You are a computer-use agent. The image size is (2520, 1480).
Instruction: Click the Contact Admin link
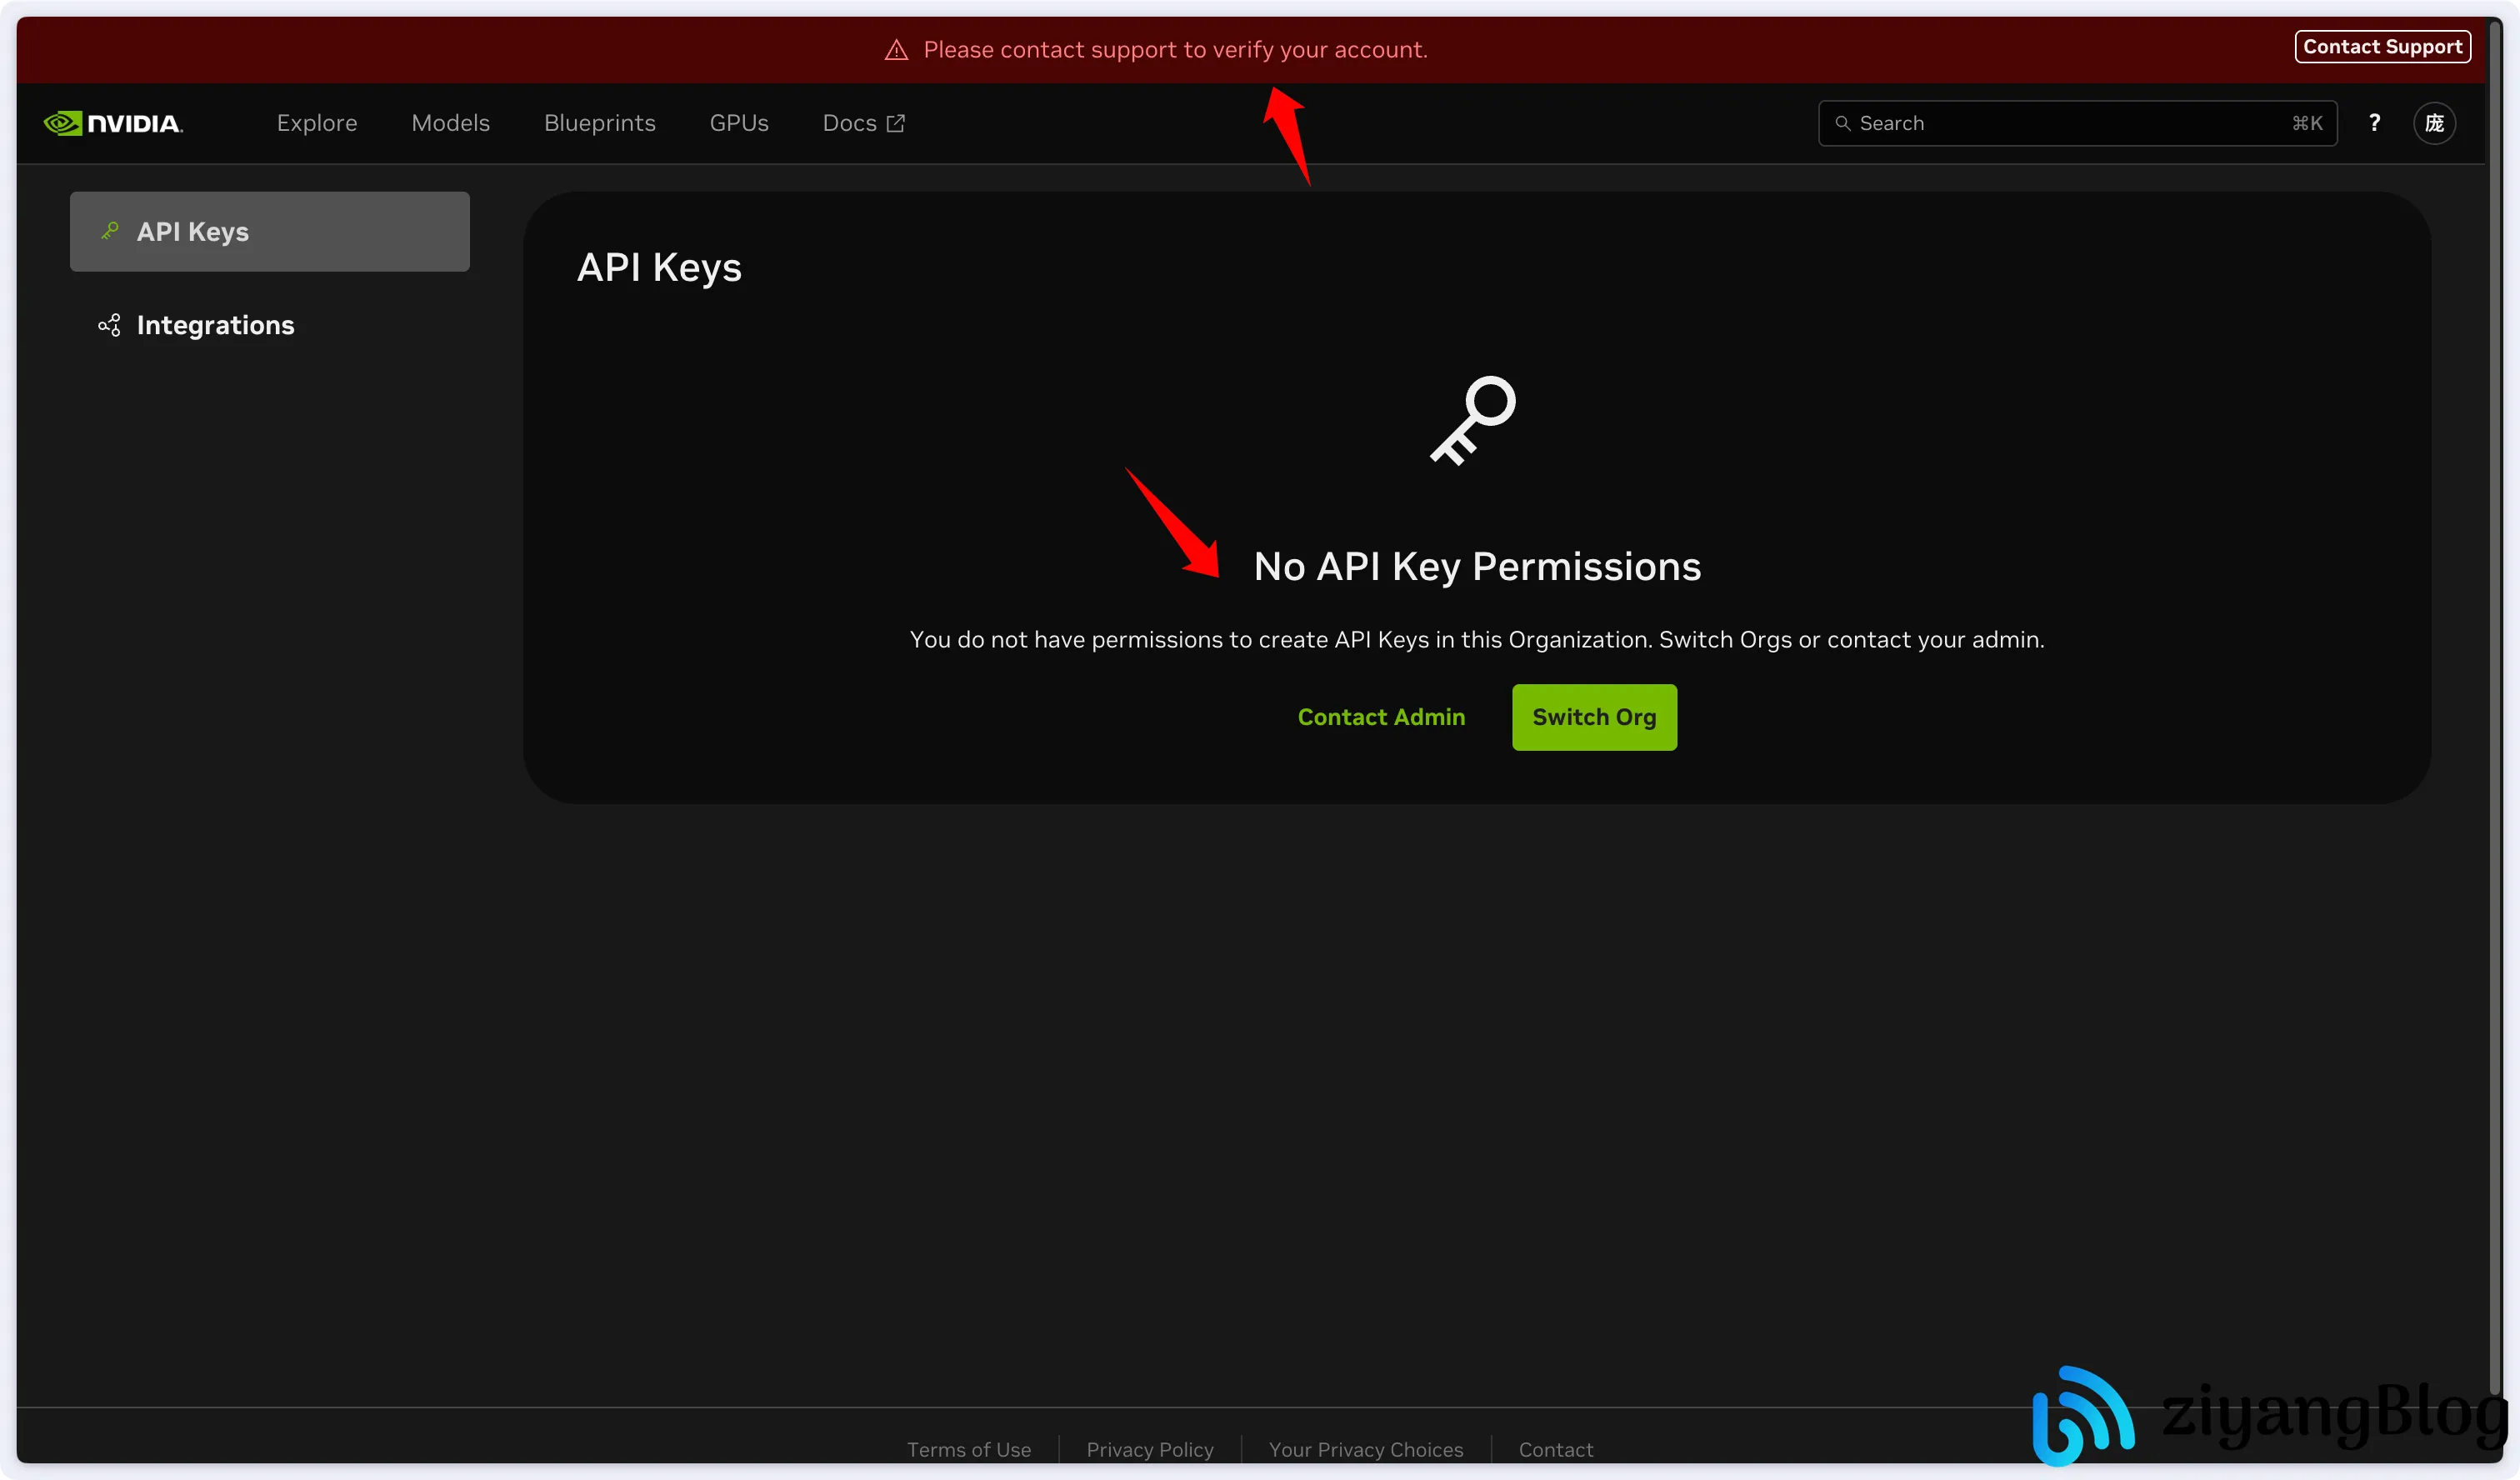pos(1381,717)
